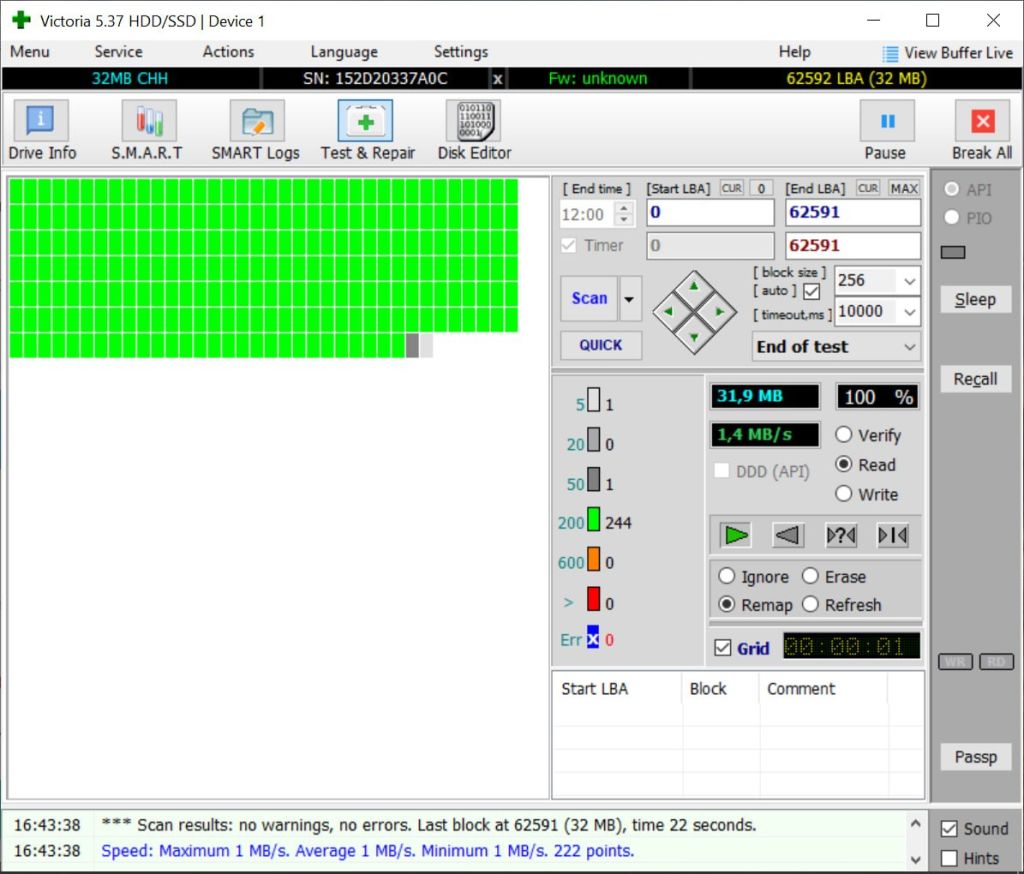Toggle the Grid checkbox
This screenshot has width=1024, height=874.
[722, 648]
